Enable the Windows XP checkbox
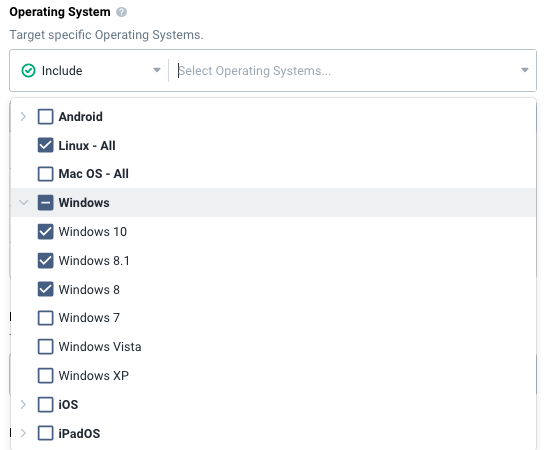The height and width of the screenshot is (450, 544). click(x=45, y=375)
